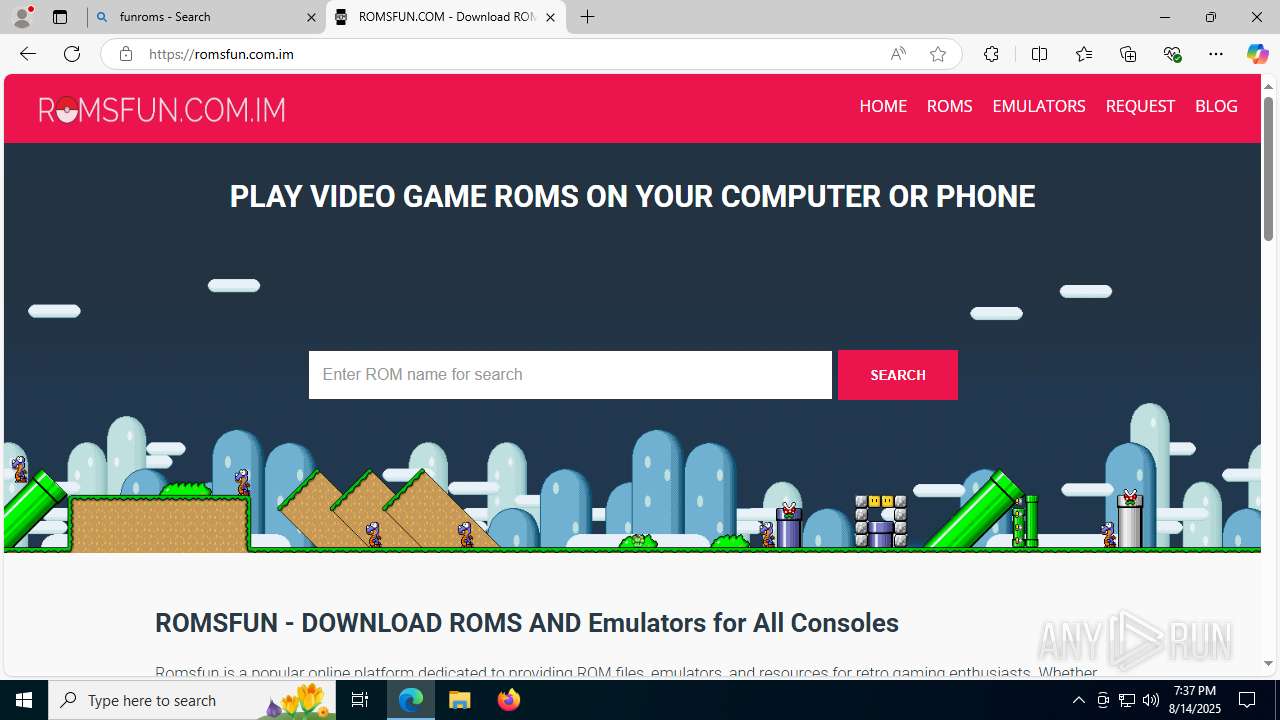This screenshot has height=720, width=1280.
Task: Open the Favorites list
Action: [x=1084, y=54]
